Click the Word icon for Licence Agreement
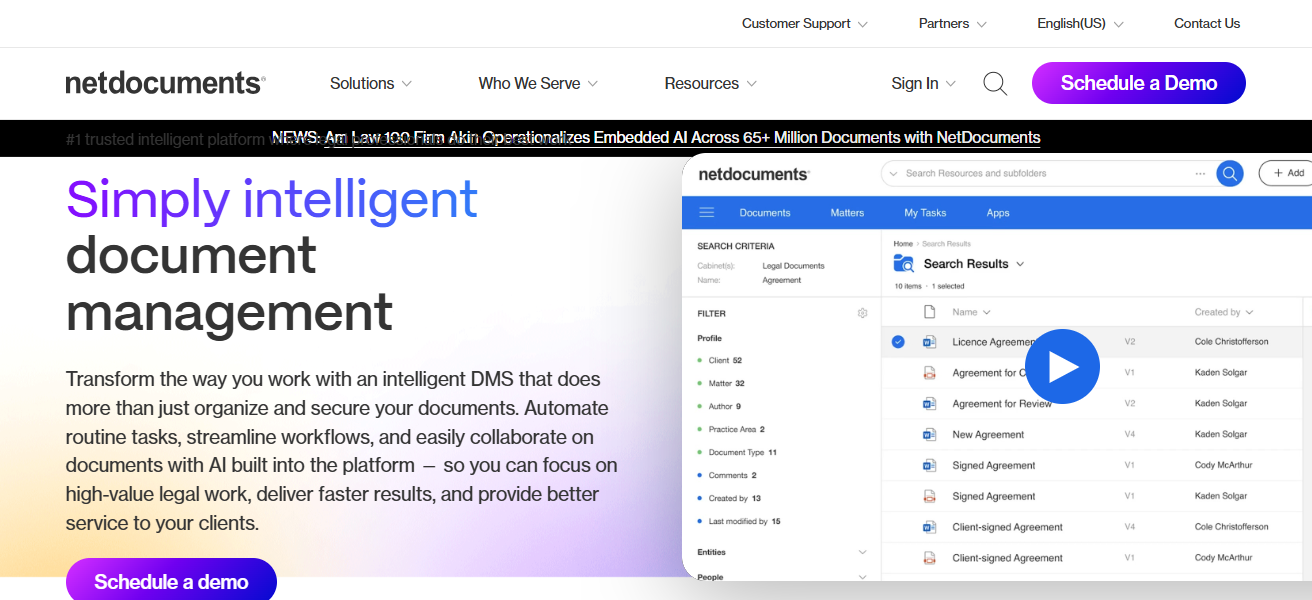The height and width of the screenshot is (600, 1312). (x=929, y=342)
